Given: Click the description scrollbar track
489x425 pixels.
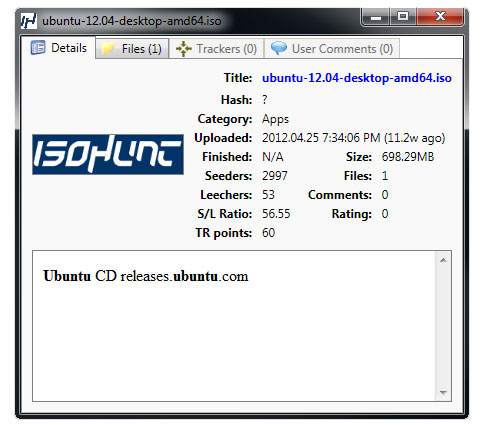Looking at the screenshot, I should [x=443, y=327].
